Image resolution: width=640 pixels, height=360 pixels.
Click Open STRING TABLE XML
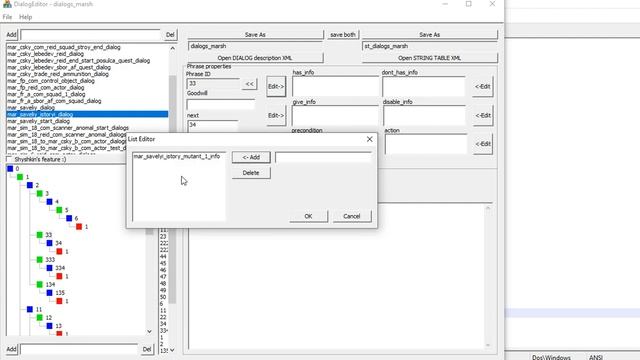[429, 58]
